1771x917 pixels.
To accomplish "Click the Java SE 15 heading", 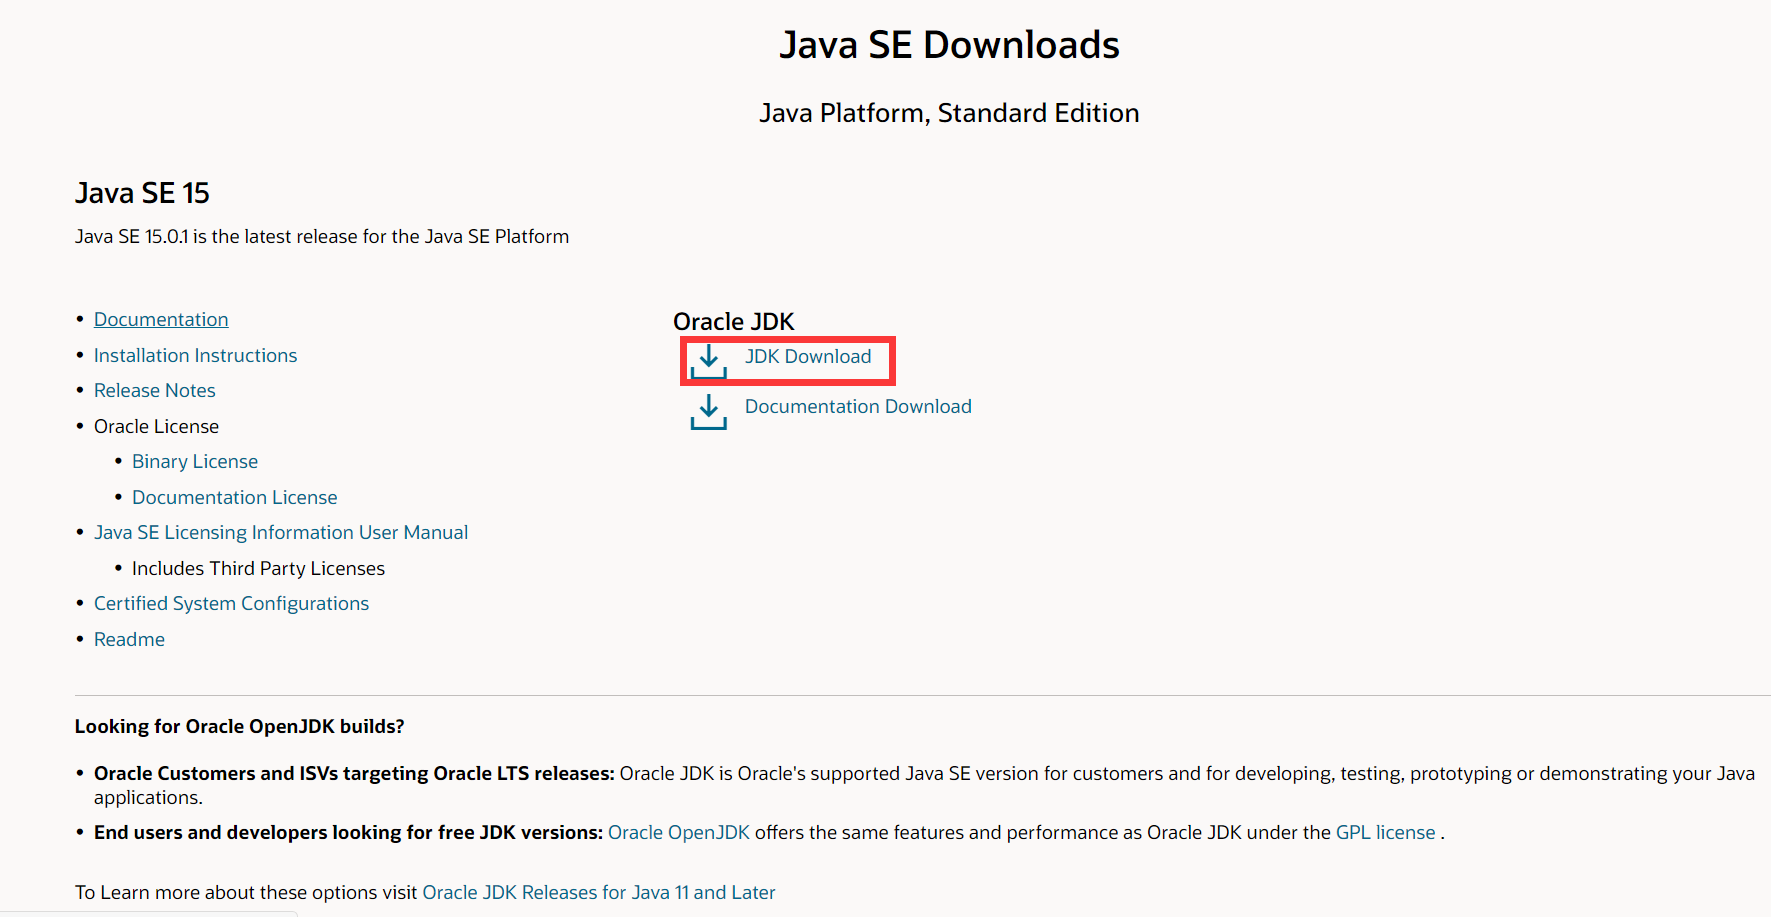I will pos(142,193).
